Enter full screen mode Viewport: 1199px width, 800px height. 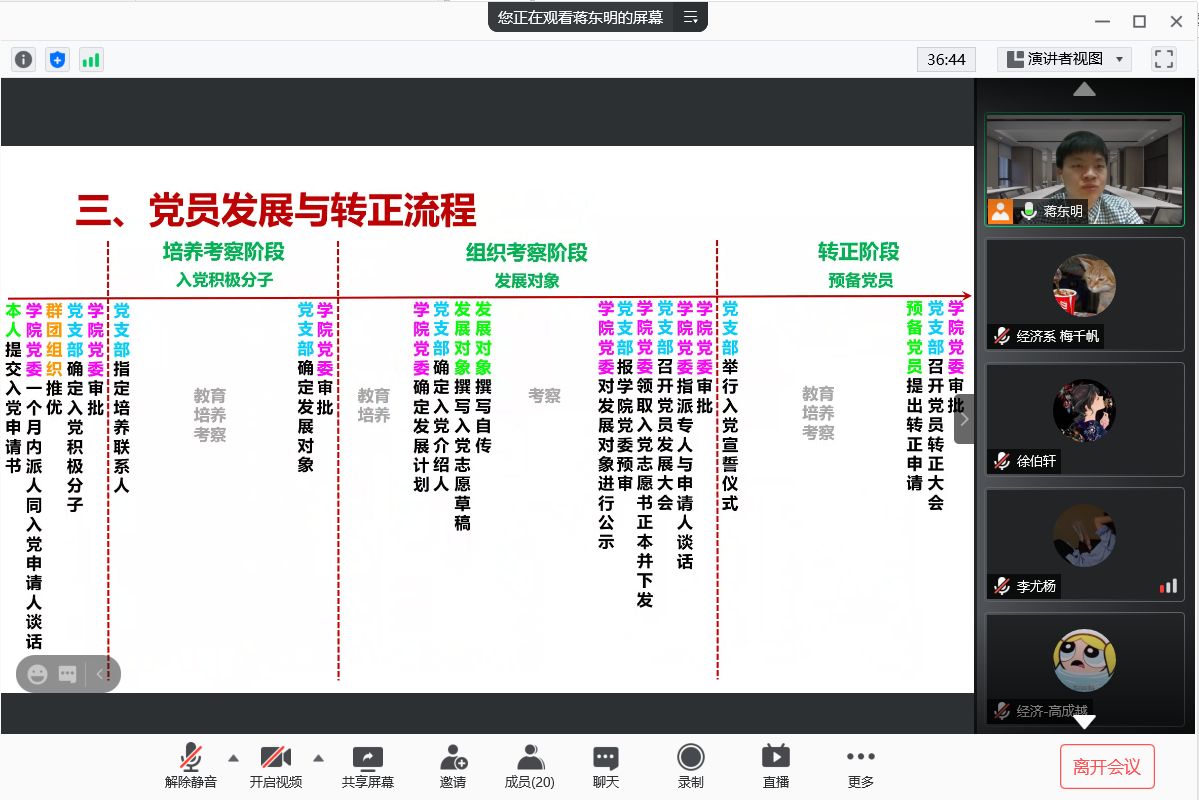pyautogui.click(x=1163, y=59)
